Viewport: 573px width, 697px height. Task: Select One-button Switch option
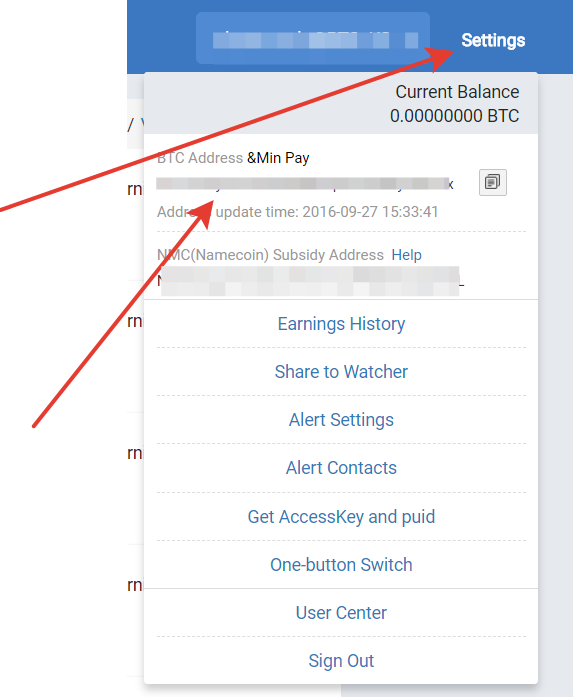click(341, 565)
